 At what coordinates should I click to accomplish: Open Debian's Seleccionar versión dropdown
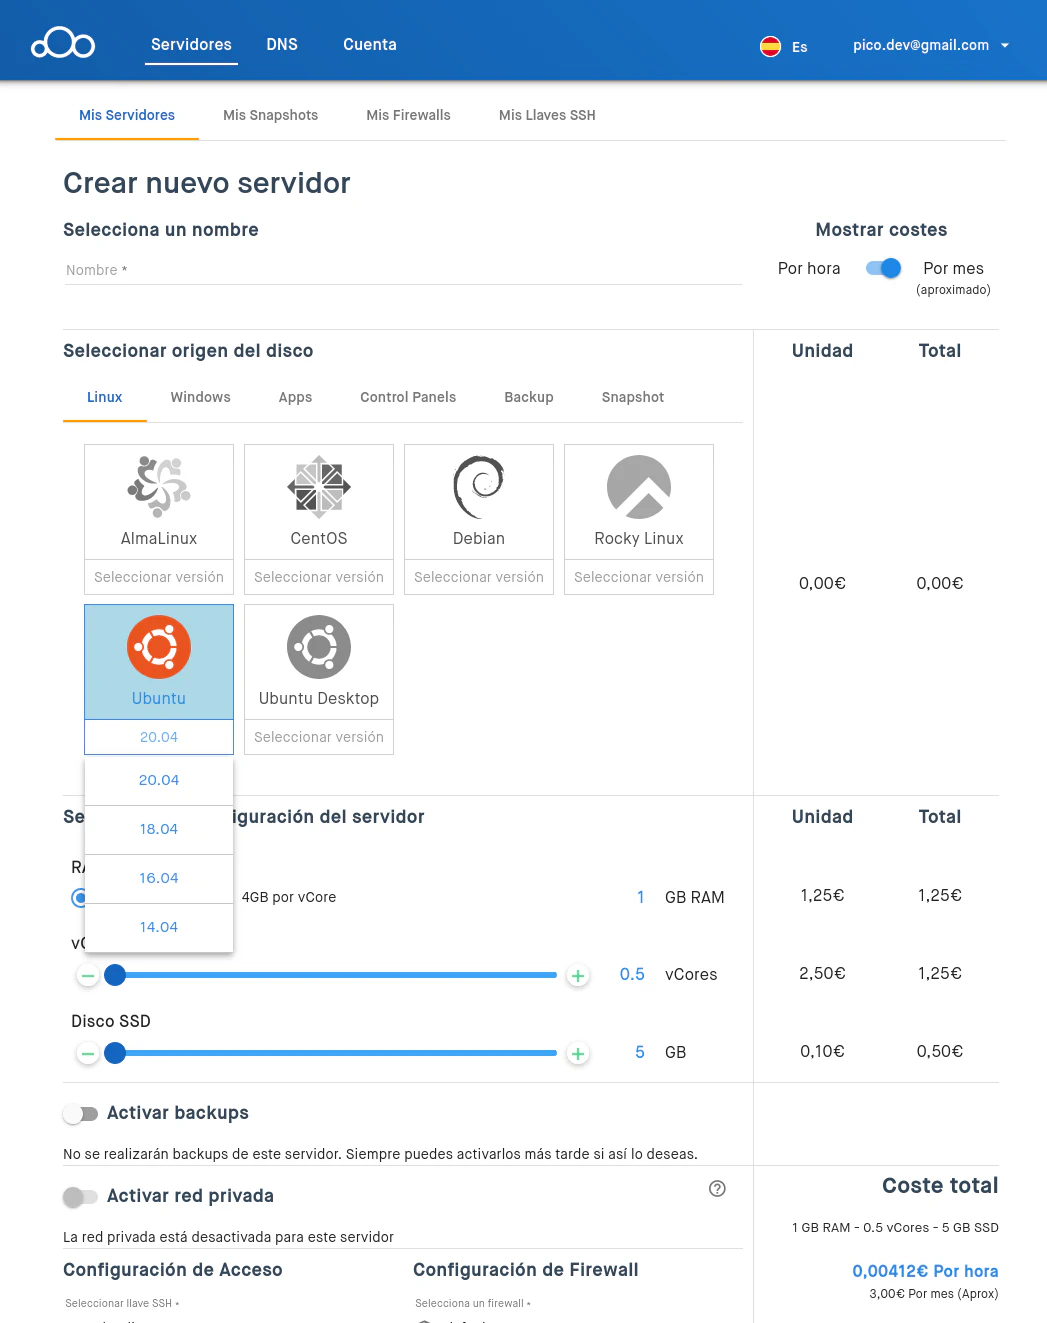click(479, 577)
